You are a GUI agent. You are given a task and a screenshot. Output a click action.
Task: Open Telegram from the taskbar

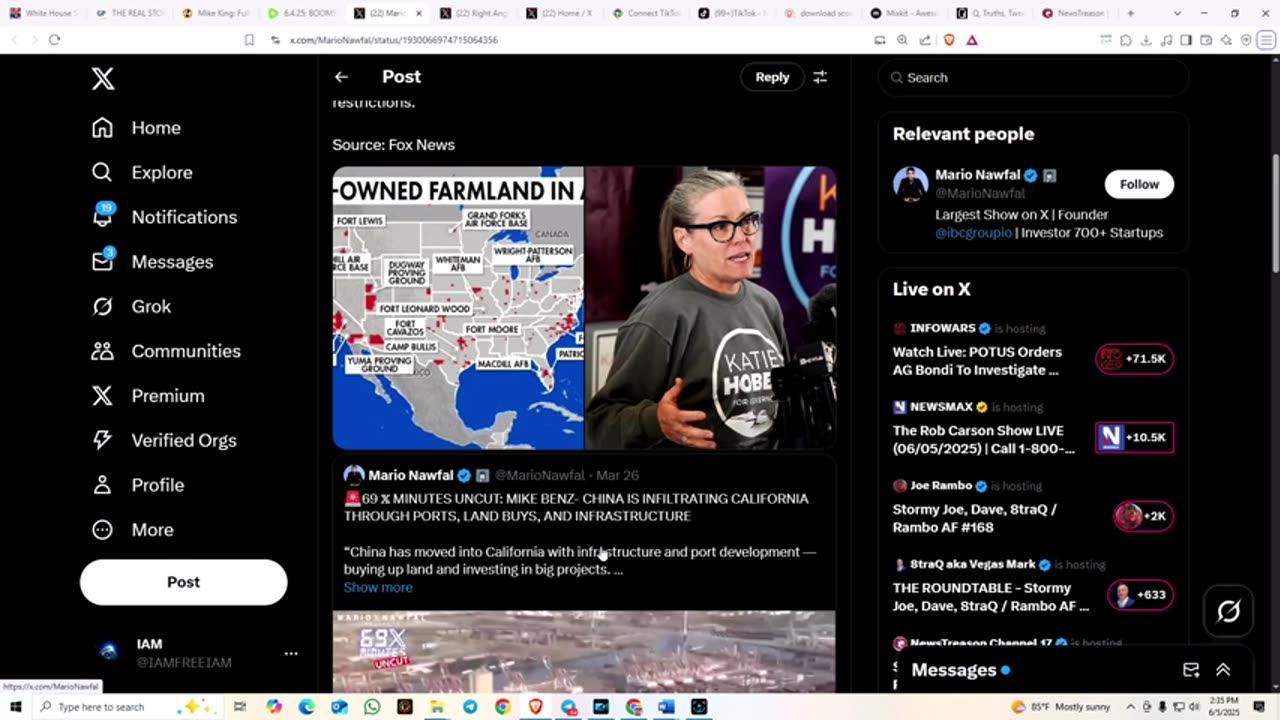click(470, 707)
